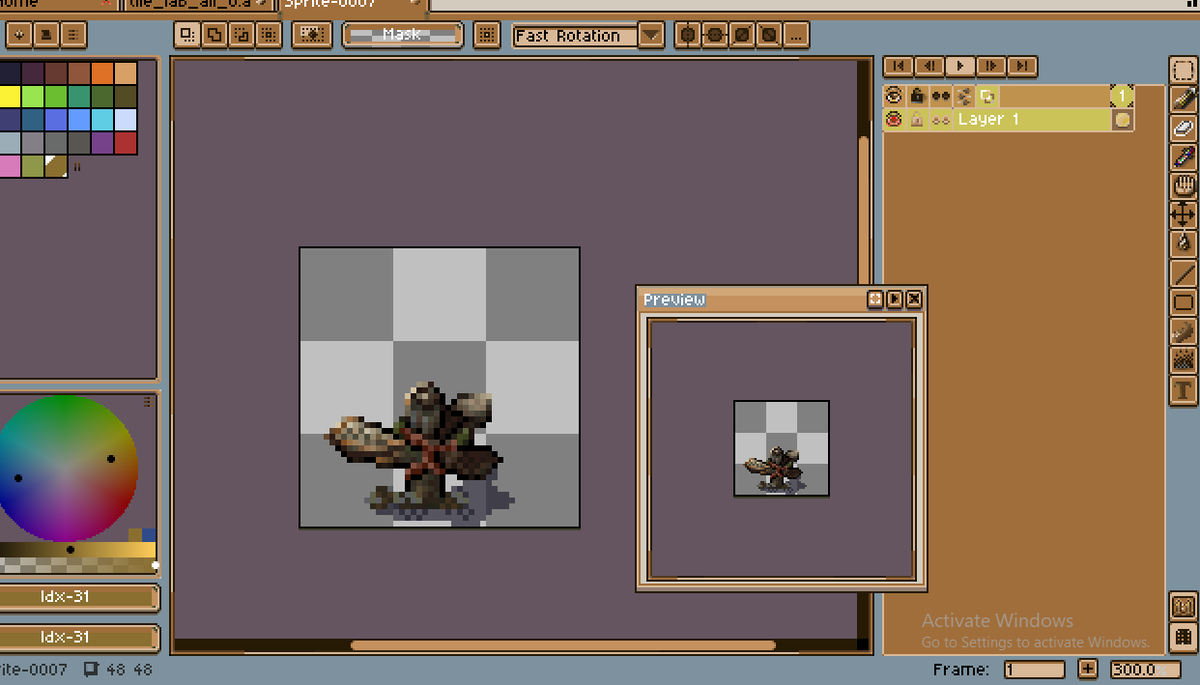
Task: Select the Hand tool
Action: click(x=1184, y=186)
